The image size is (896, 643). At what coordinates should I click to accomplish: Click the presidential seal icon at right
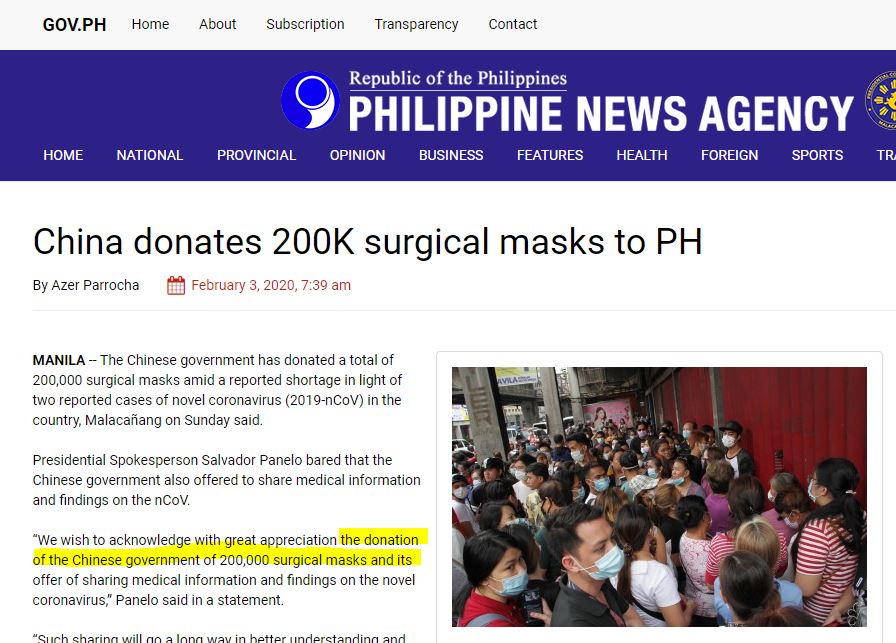click(881, 101)
